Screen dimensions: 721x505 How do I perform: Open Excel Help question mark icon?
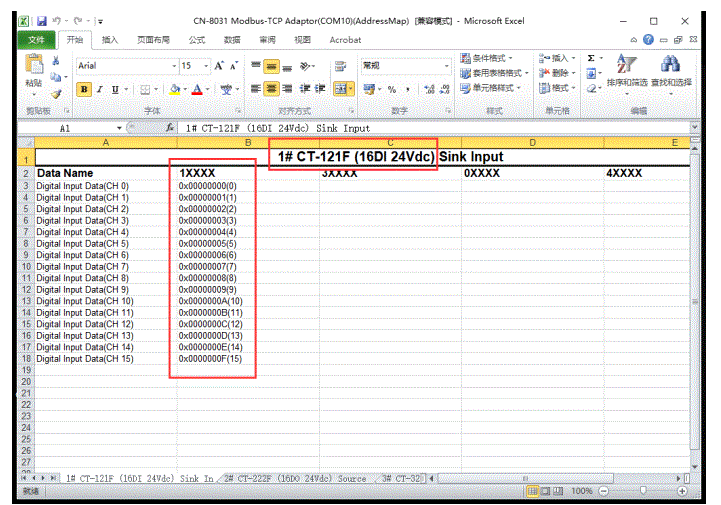pos(648,40)
